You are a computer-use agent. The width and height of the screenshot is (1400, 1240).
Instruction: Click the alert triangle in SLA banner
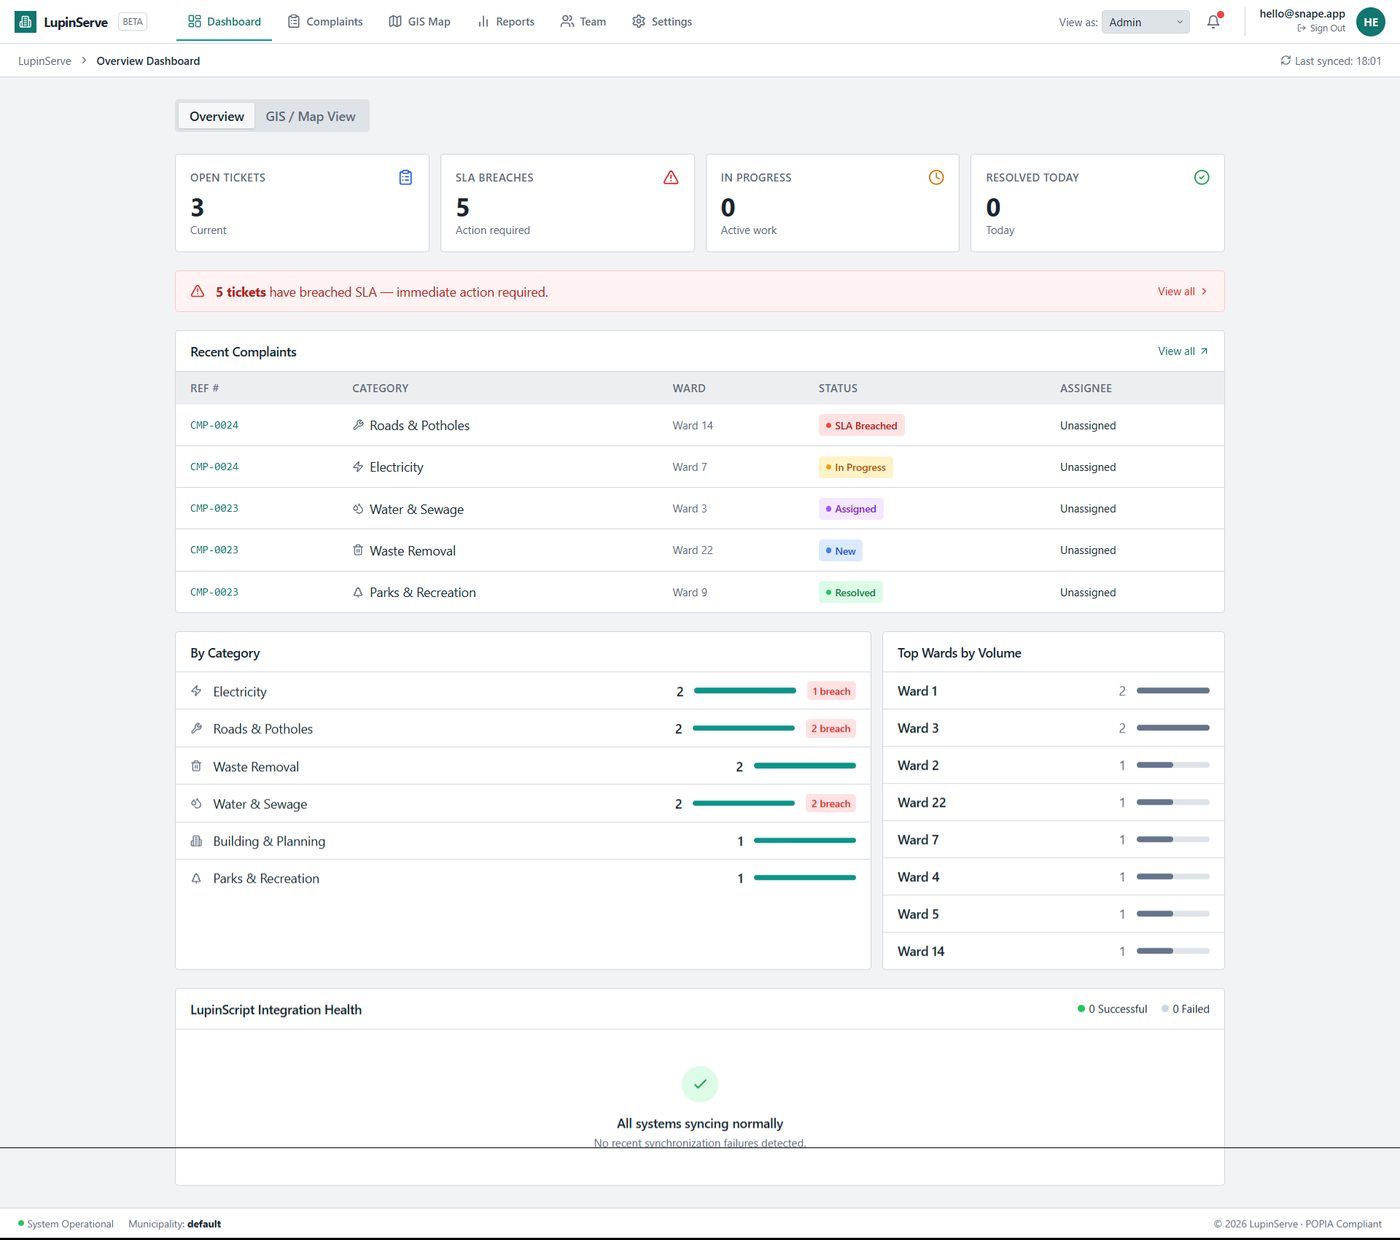(x=198, y=291)
